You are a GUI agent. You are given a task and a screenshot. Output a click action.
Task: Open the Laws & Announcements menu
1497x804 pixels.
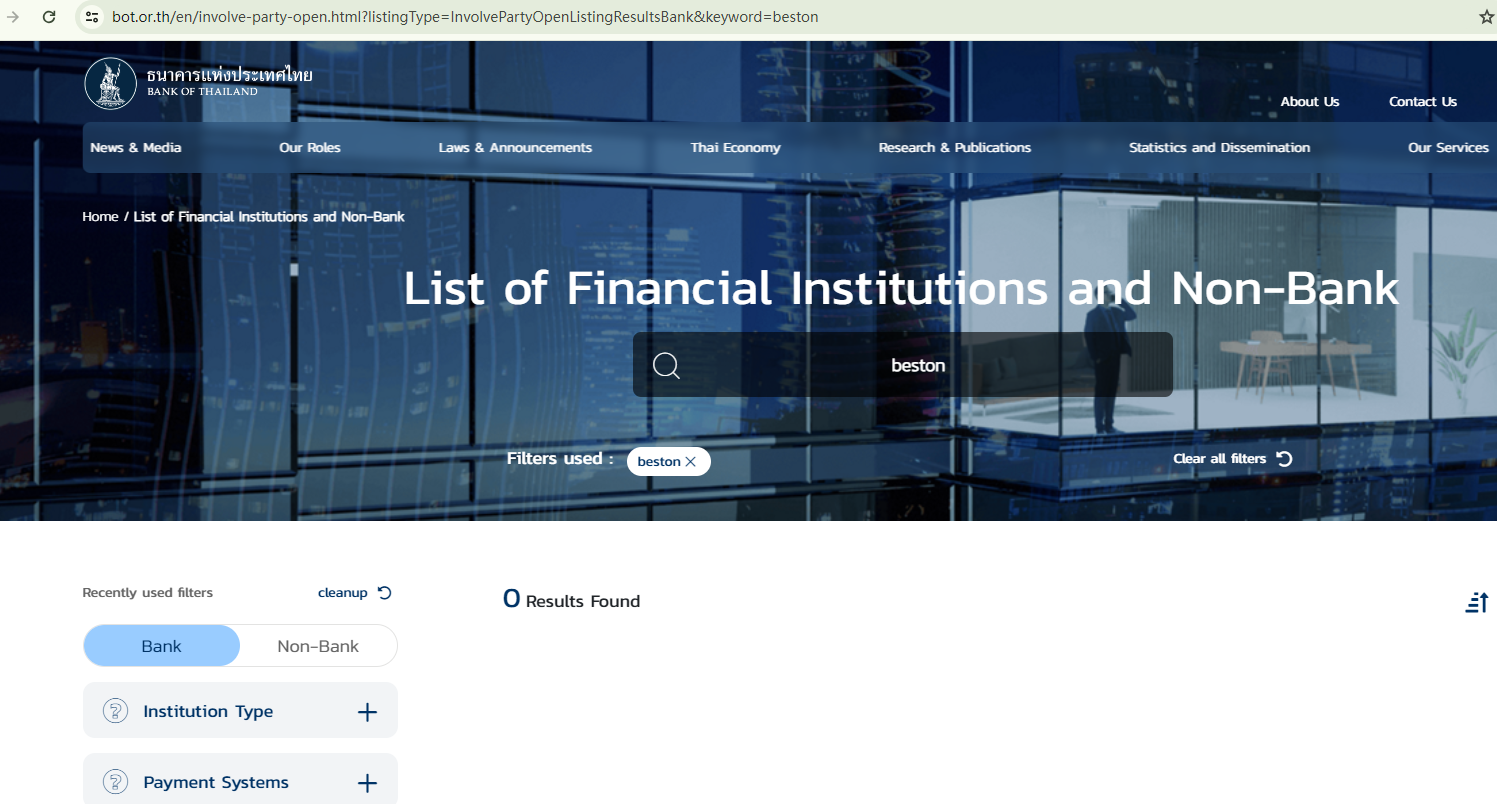coord(515,148)
